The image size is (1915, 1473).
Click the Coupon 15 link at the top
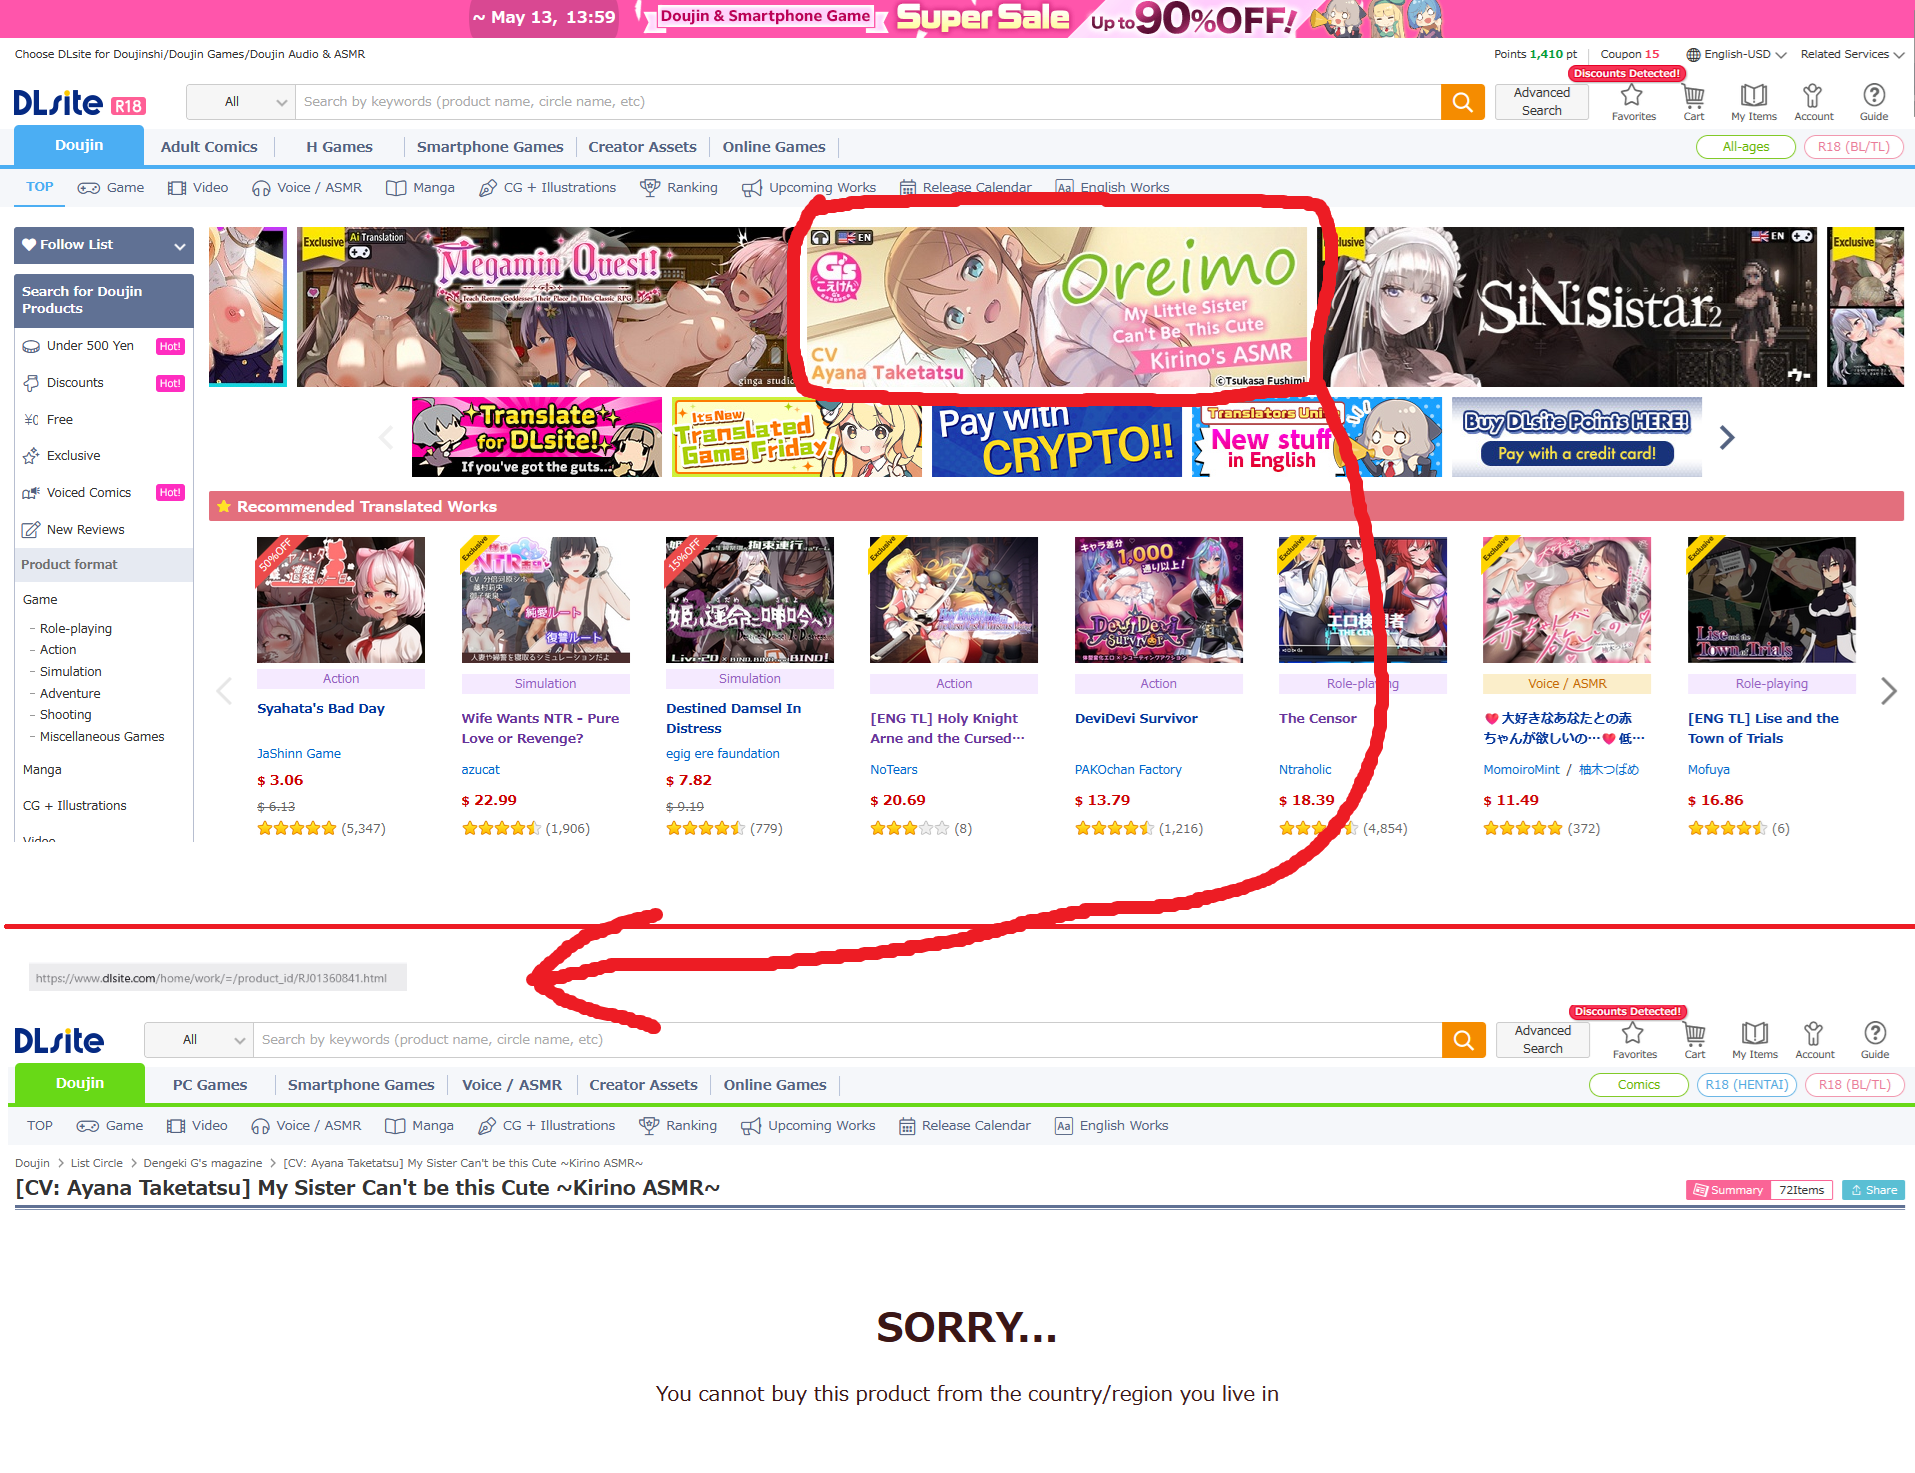pyautogui.click(x=1629, y=54)
